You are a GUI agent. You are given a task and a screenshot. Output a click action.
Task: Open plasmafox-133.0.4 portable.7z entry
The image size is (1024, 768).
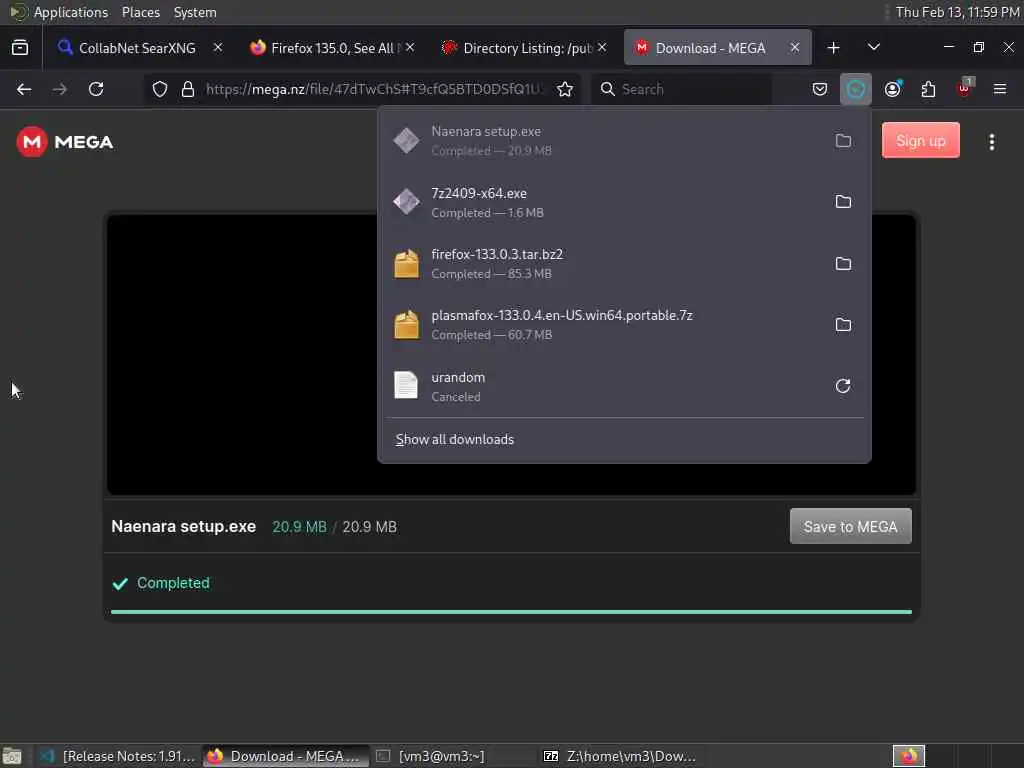604,325
